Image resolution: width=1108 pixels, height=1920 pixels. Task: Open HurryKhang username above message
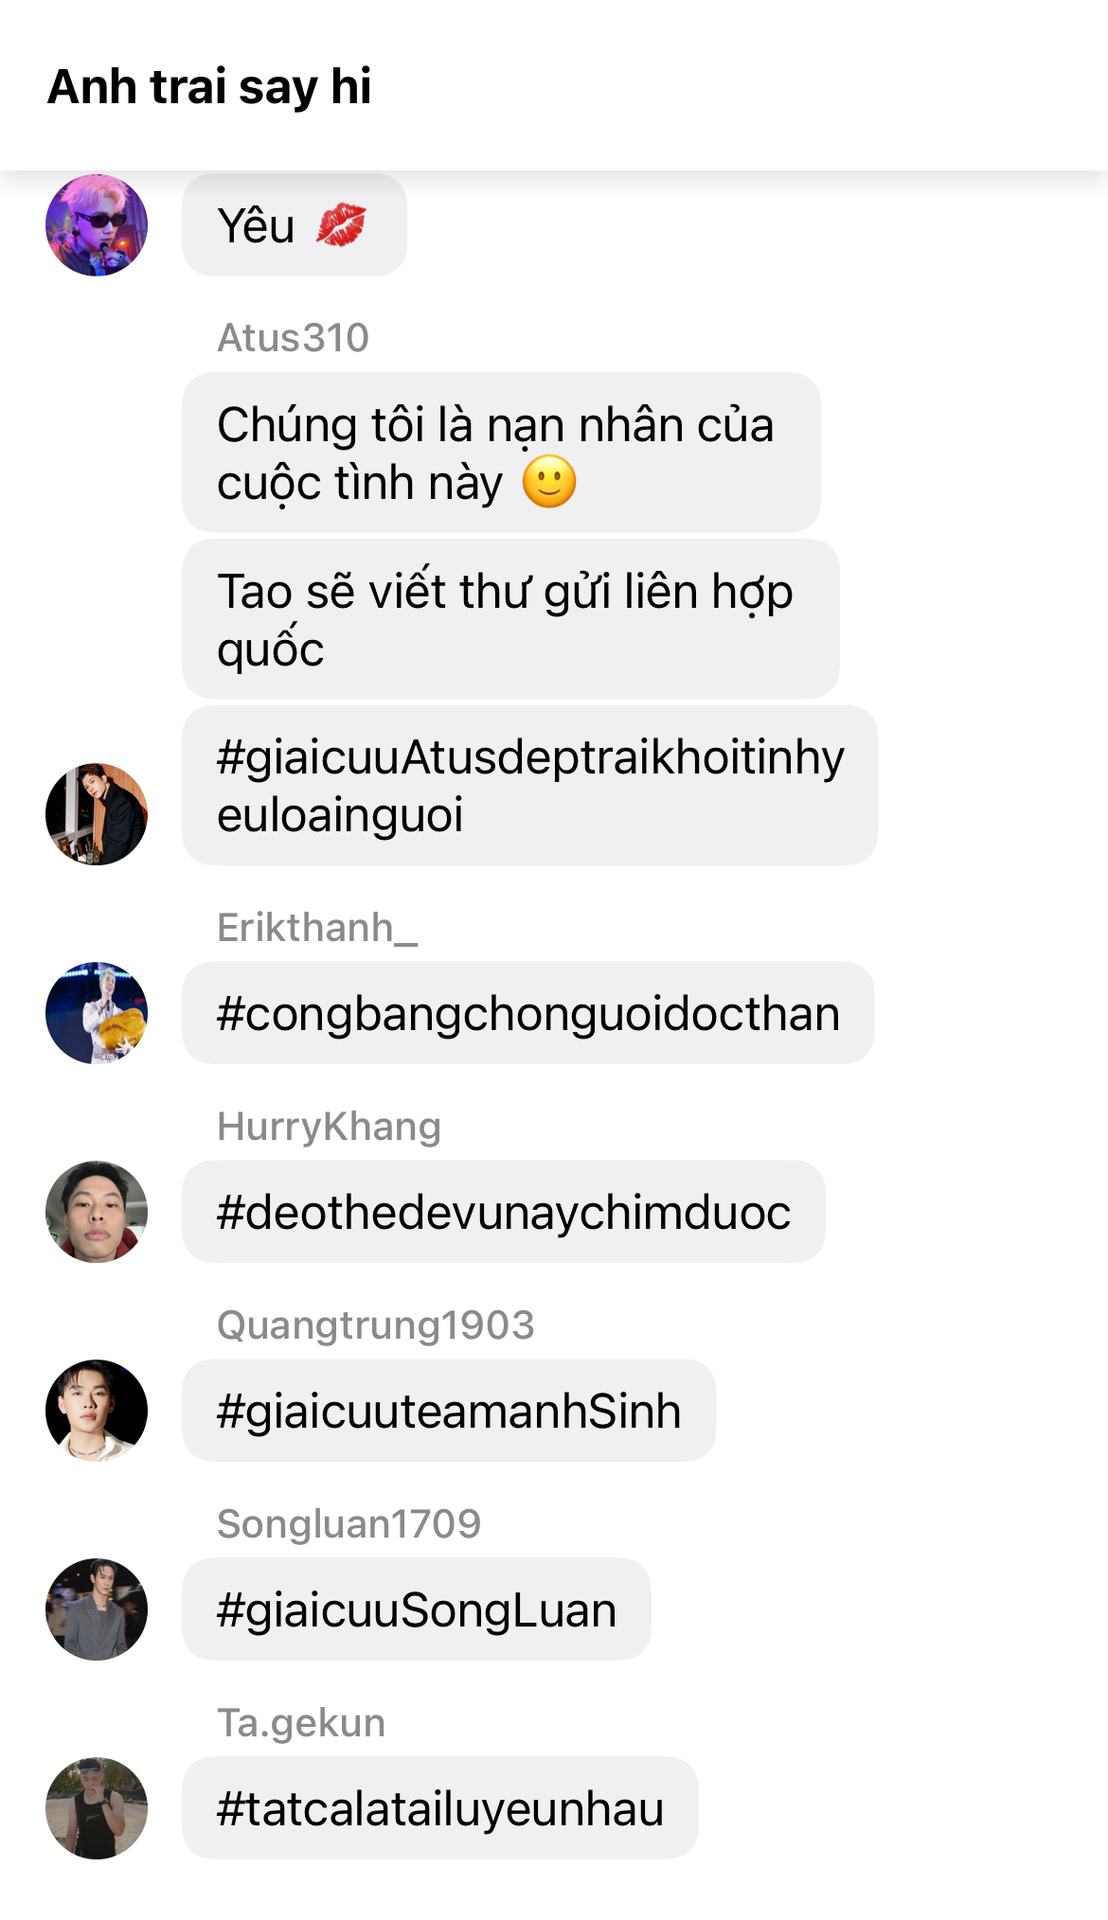click(329, 1127)
